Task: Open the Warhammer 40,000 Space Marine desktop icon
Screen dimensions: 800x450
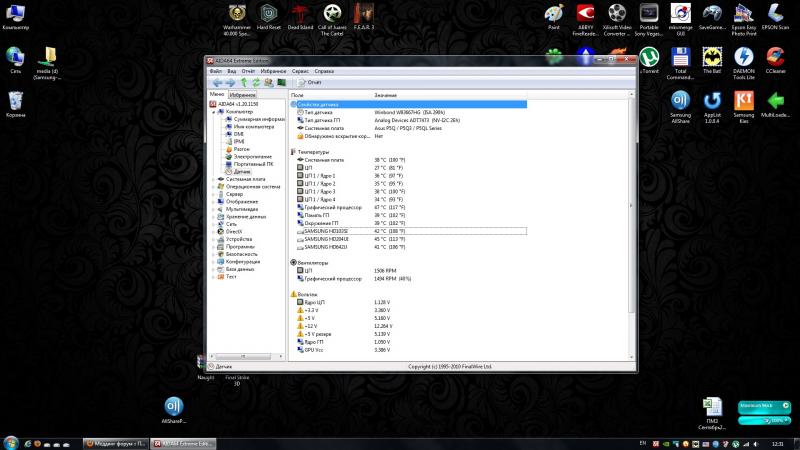Action: click(237, 20)
